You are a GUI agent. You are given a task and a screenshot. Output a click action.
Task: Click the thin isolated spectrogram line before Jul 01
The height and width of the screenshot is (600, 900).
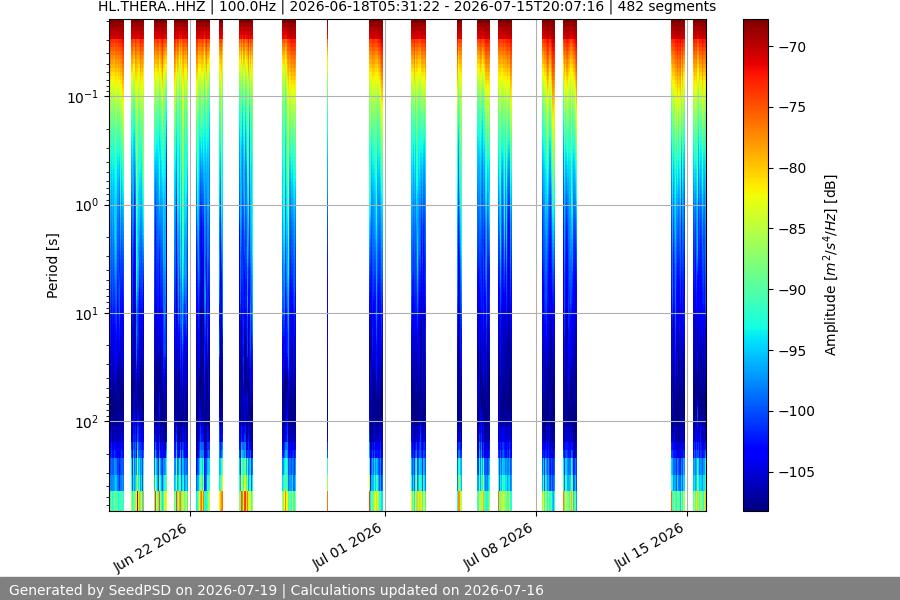point(327,265)
